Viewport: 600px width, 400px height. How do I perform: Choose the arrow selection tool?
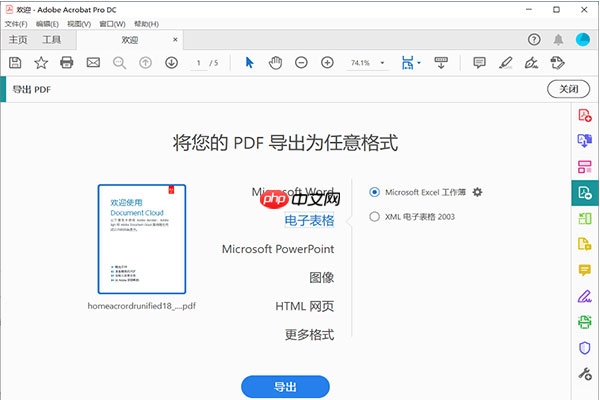[249, 62]
